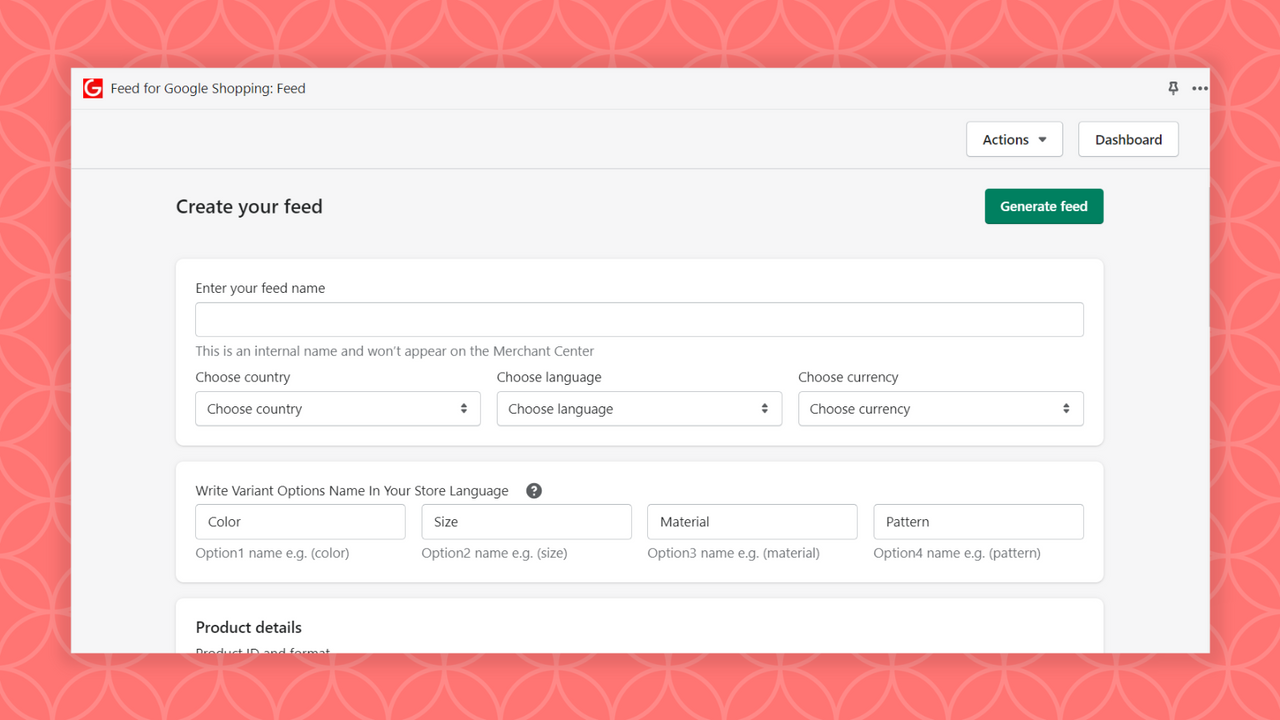Click the Size option name field

526,521
